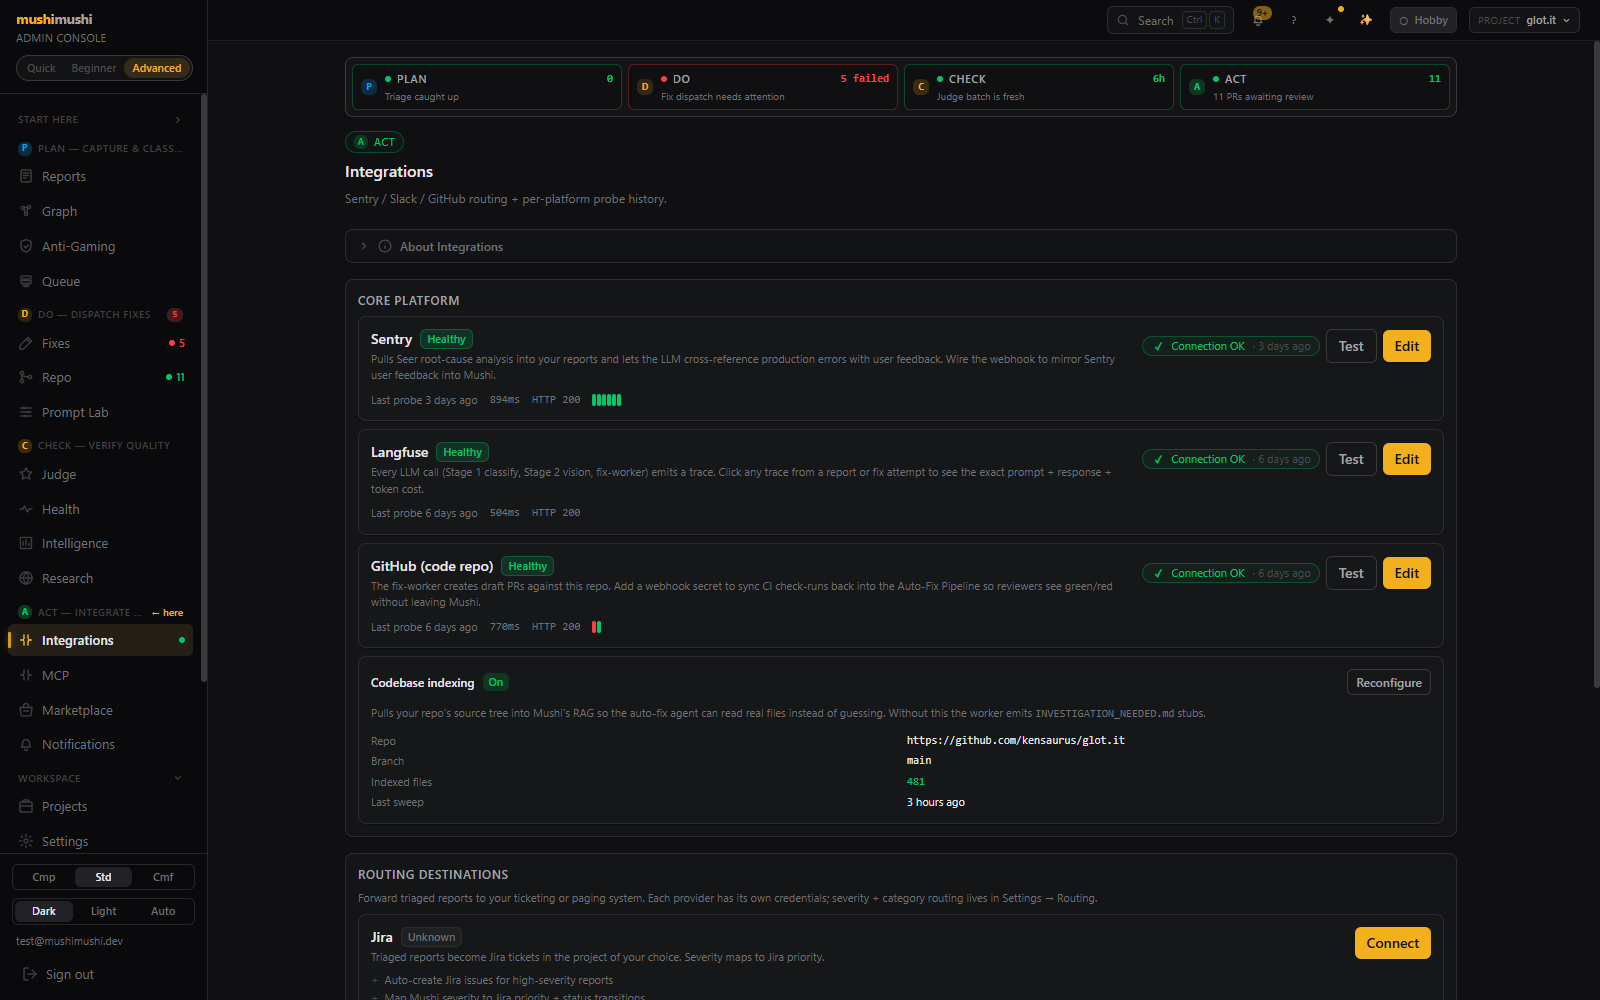The width and height of the screenshot is (1600, 1000).
Task: Expand the START HERE section
Action: pyautogui.click(x=100, y=119)
